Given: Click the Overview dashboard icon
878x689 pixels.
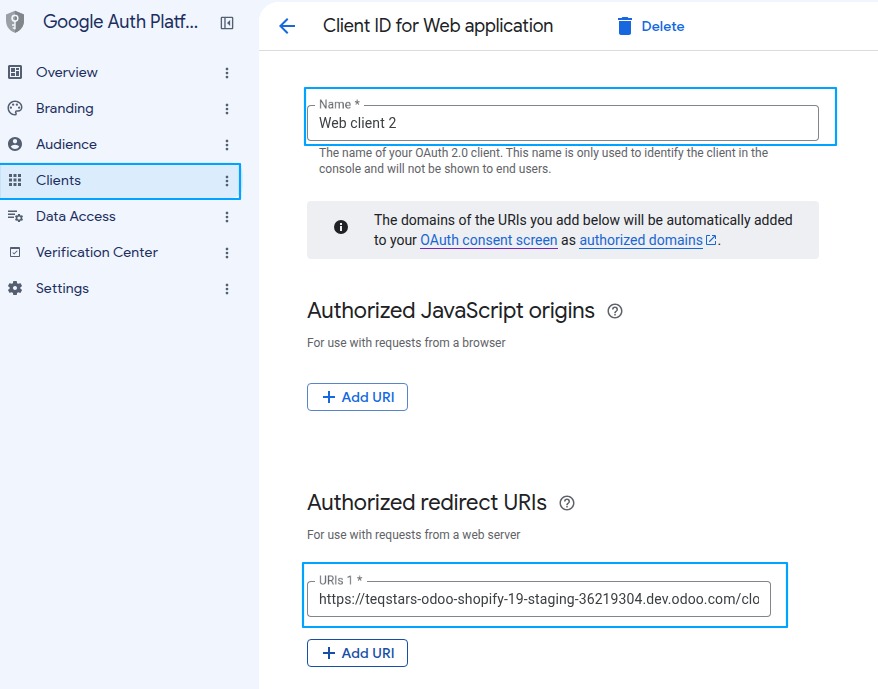Looking at the screenshot, I should (15, 72).
